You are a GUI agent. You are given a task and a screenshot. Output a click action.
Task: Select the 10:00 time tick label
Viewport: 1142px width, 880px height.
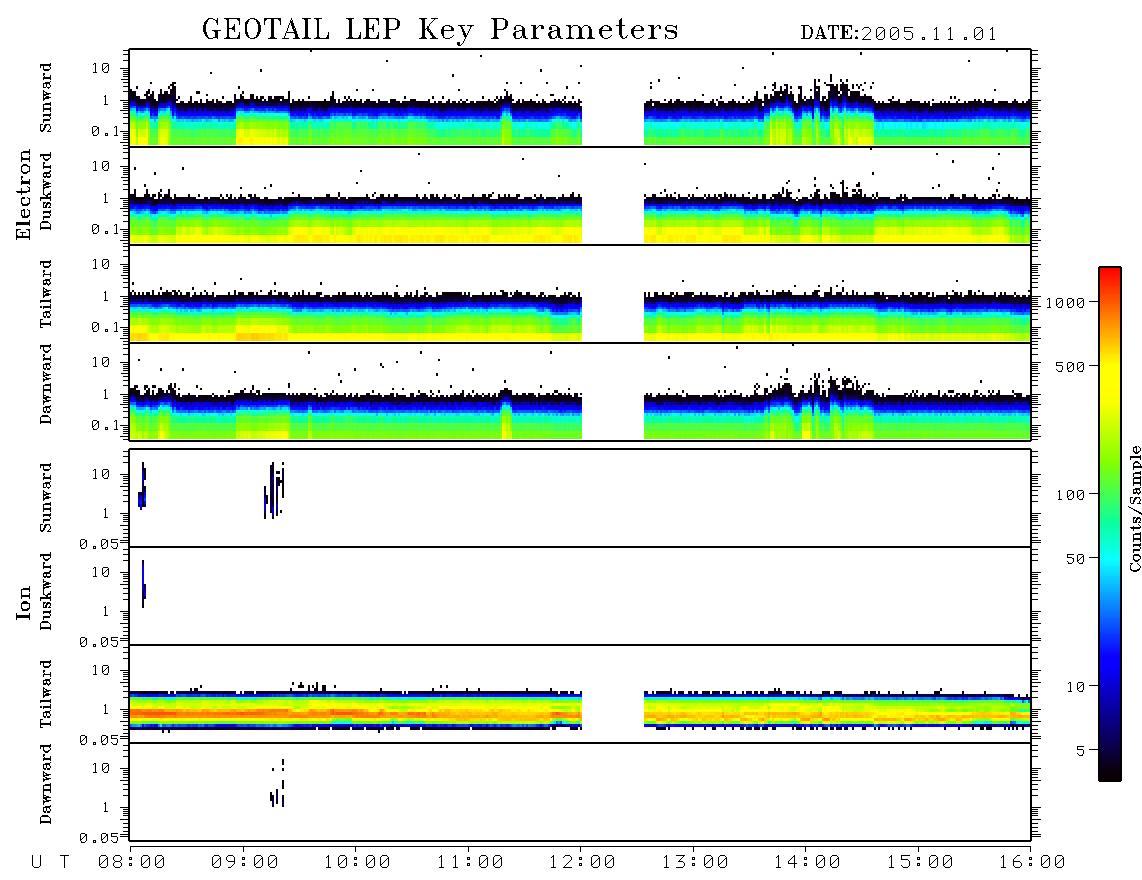(x=357, y=863)
